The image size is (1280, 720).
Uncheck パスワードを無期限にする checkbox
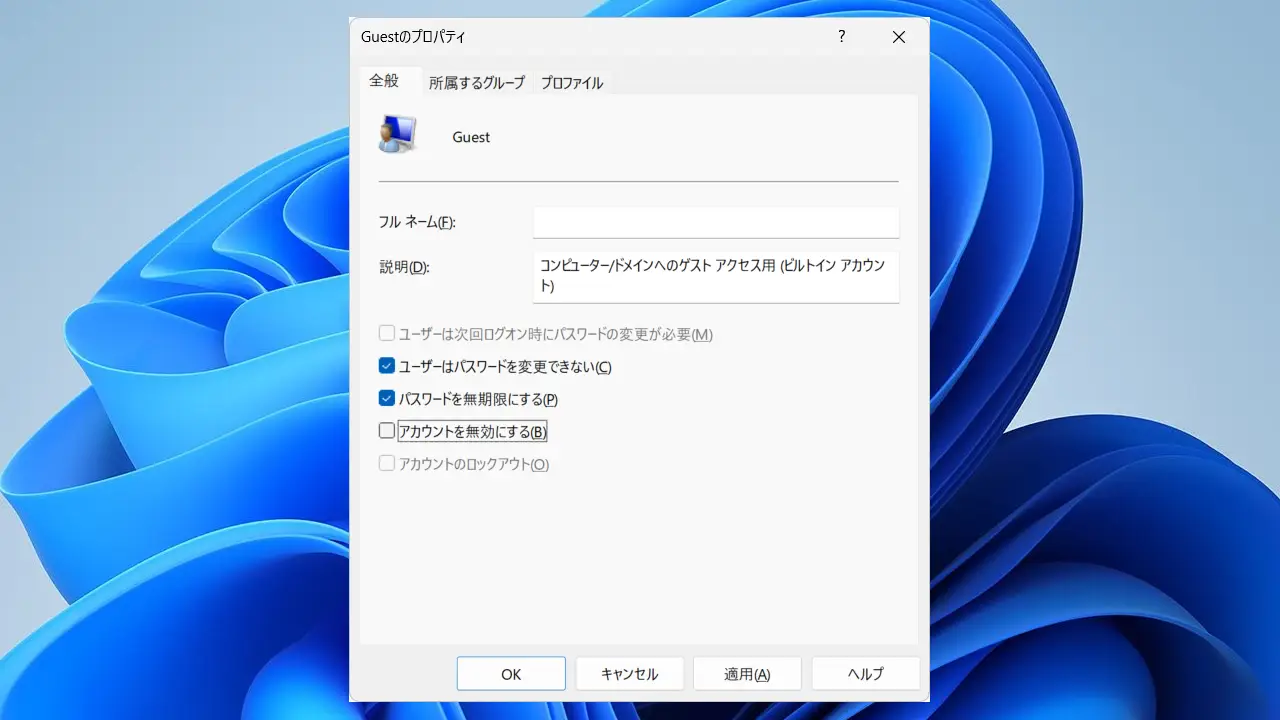(x=387, y=398)
